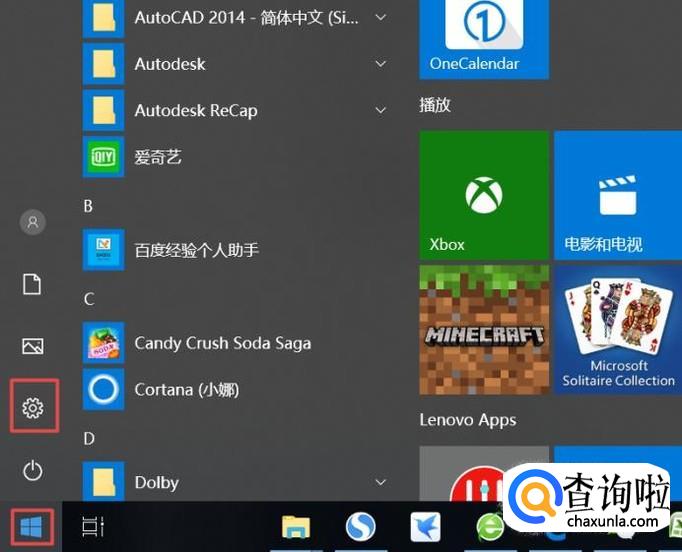Open the Xbox tile
Viewport: 682px width, 552px height.
click(484, 195)
